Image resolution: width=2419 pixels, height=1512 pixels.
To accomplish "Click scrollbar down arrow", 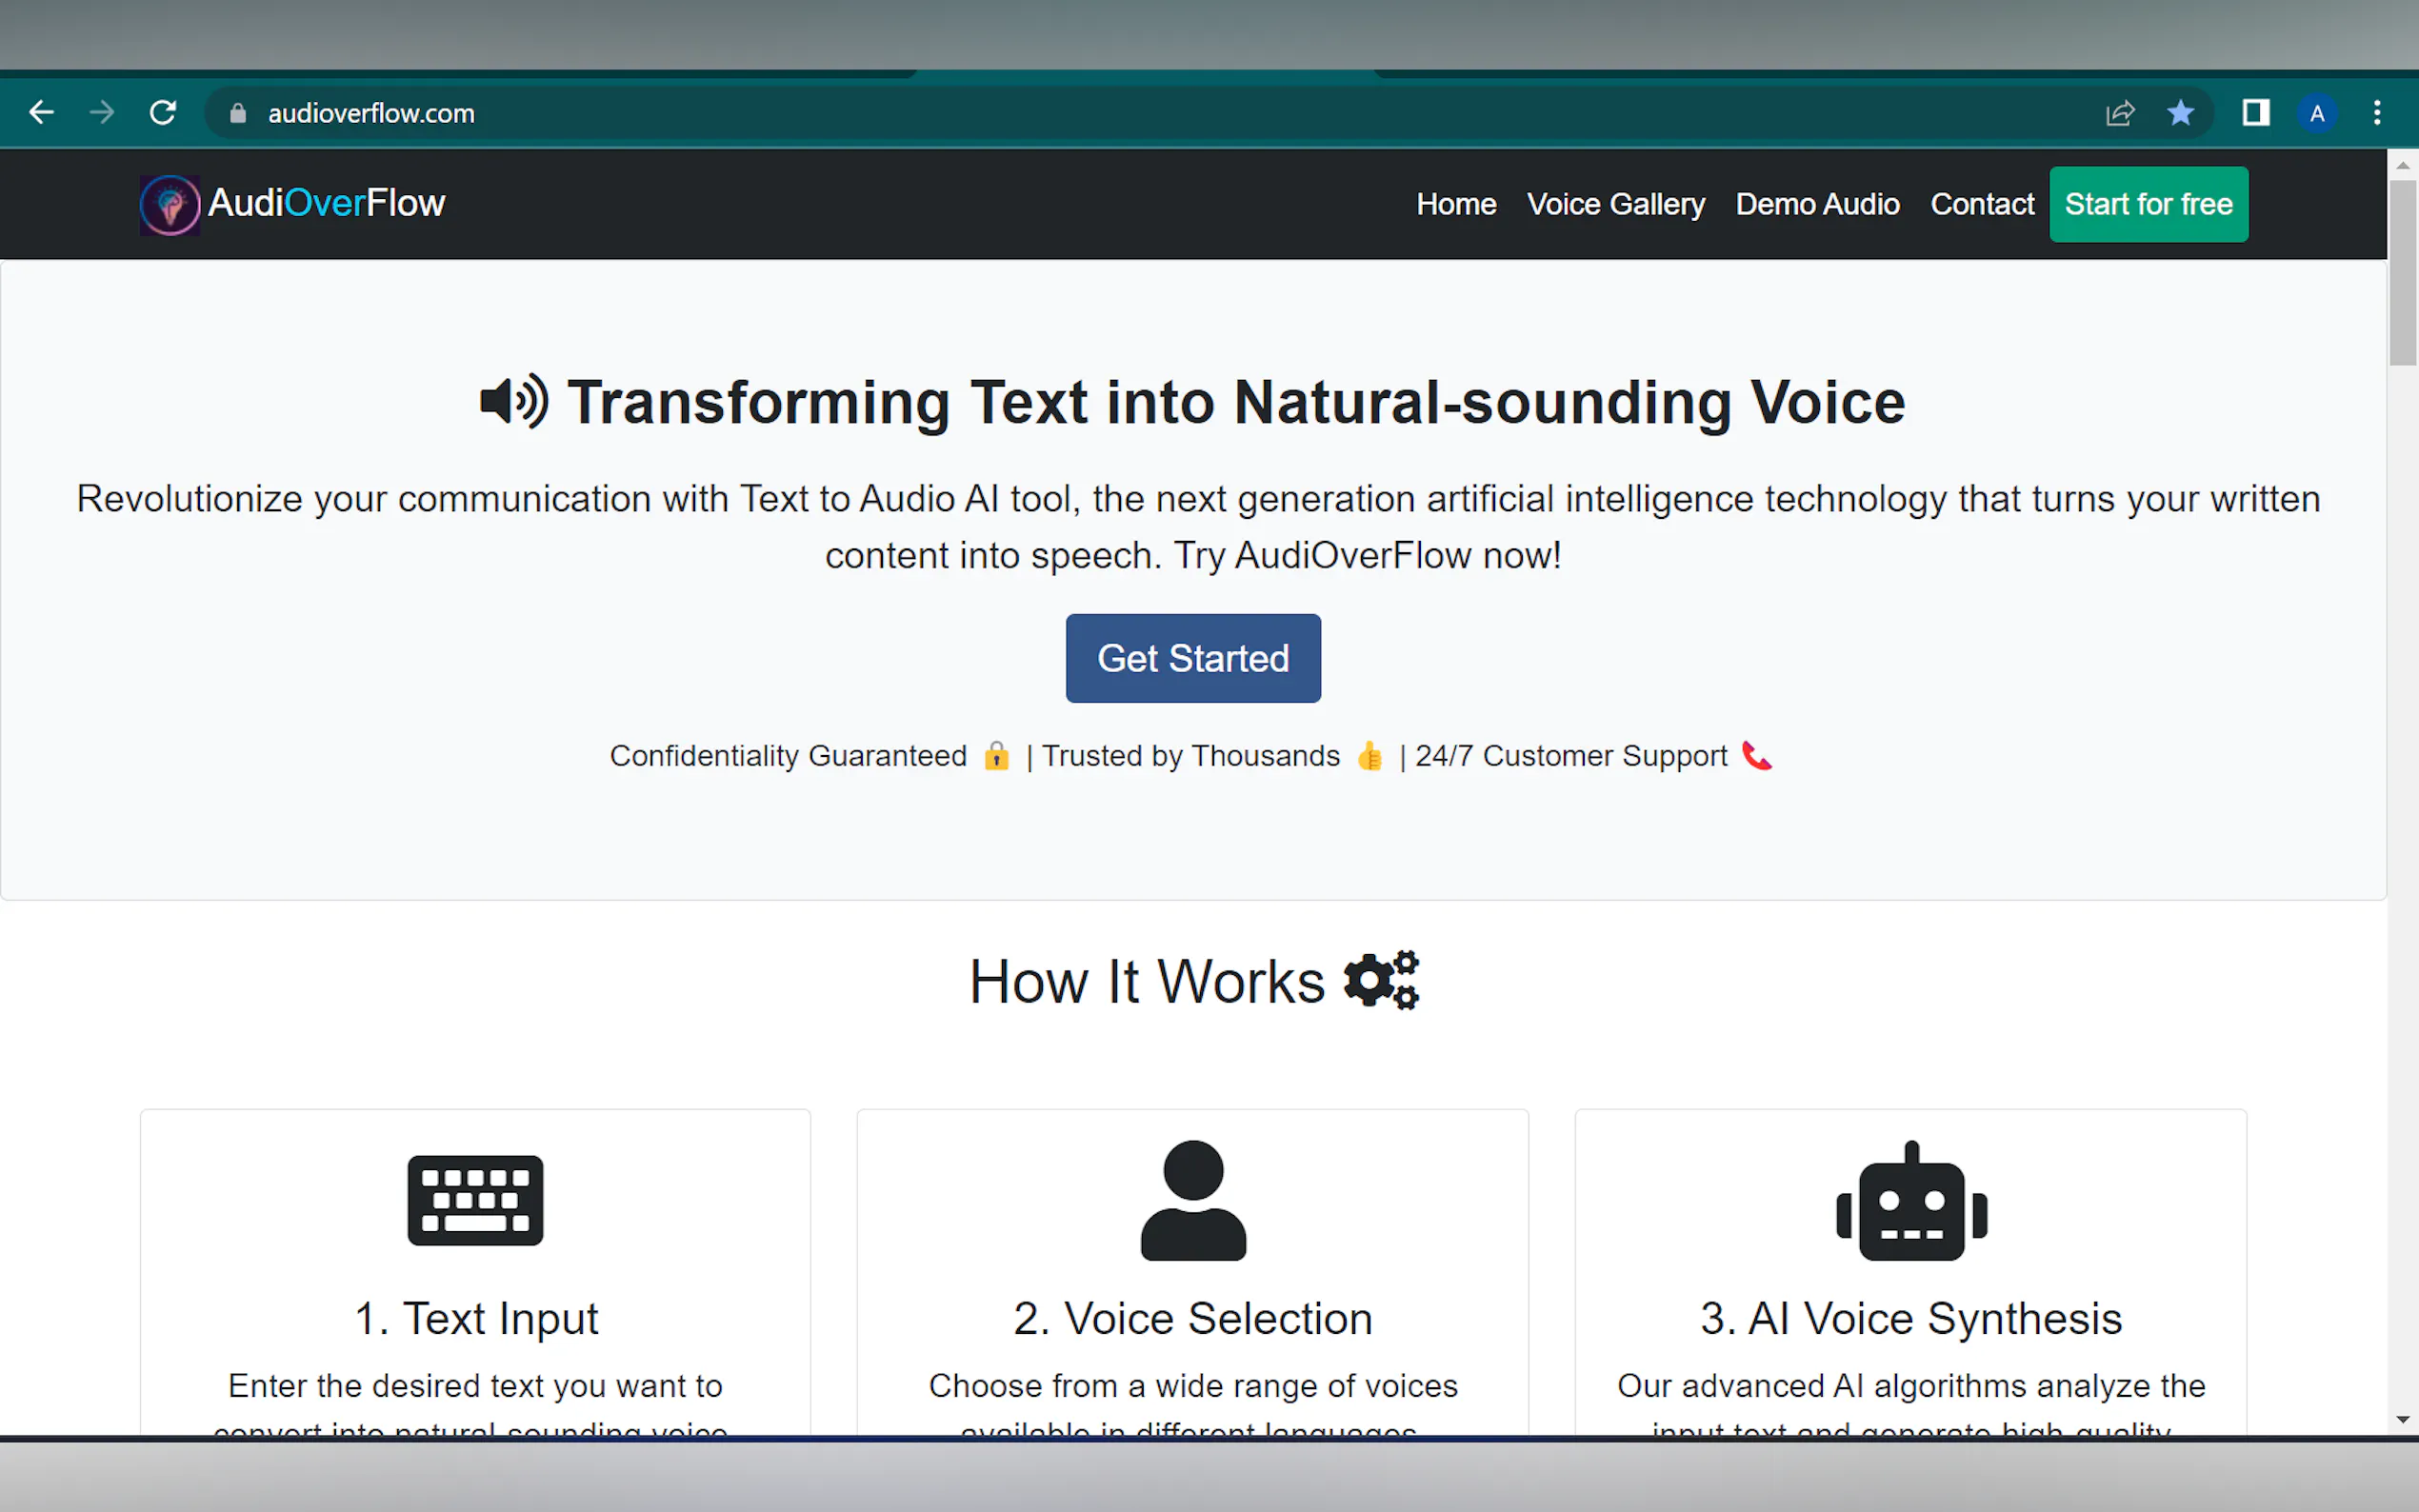I will pos(2402,1419).
